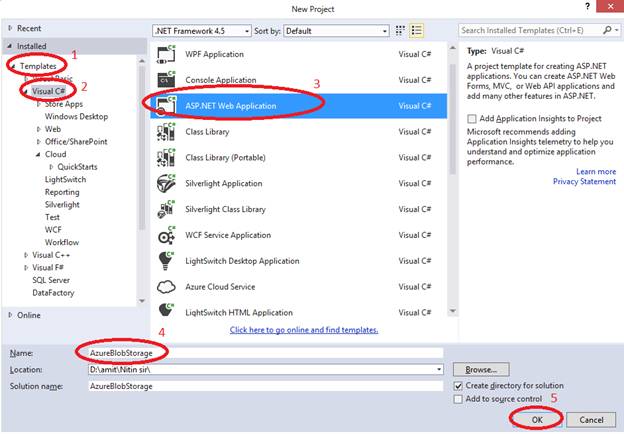Select Test in the template tree
624x434 pixels.
tap(52, 217)
